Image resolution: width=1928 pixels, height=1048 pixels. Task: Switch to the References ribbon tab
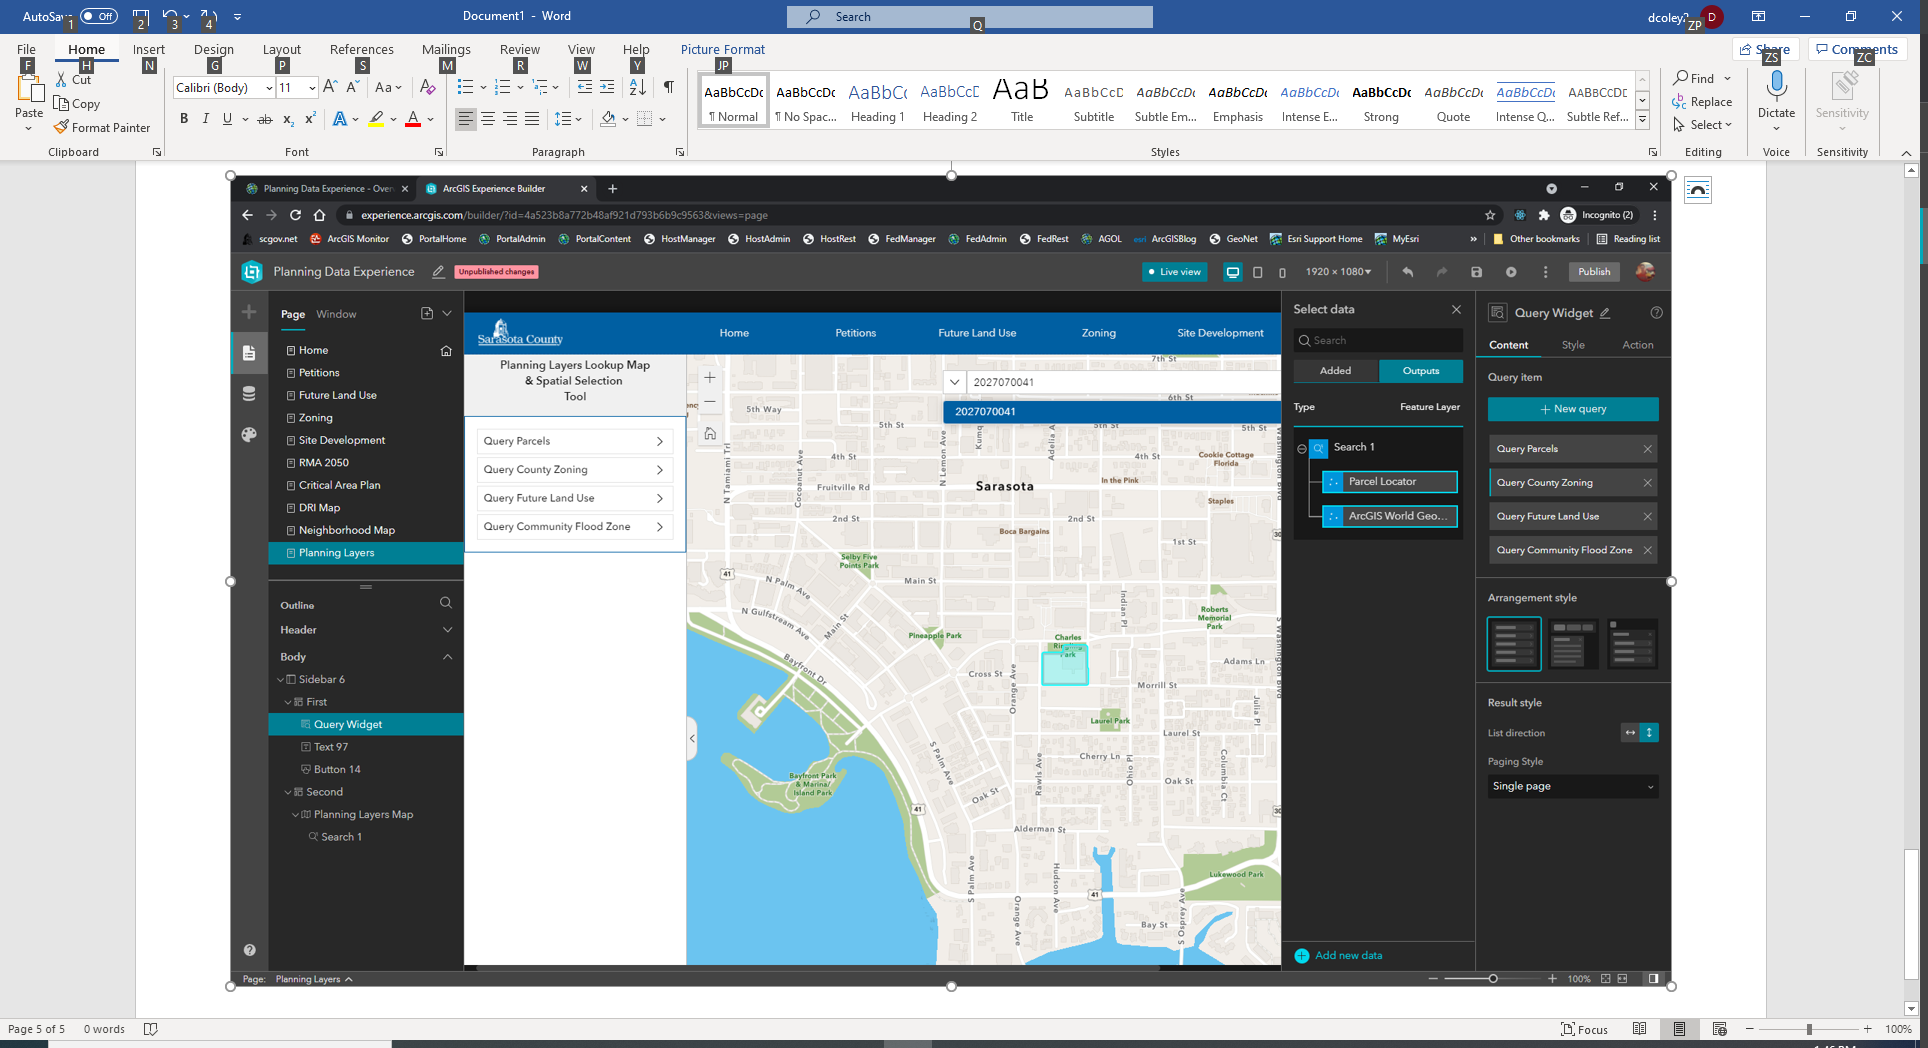[361, 49]
